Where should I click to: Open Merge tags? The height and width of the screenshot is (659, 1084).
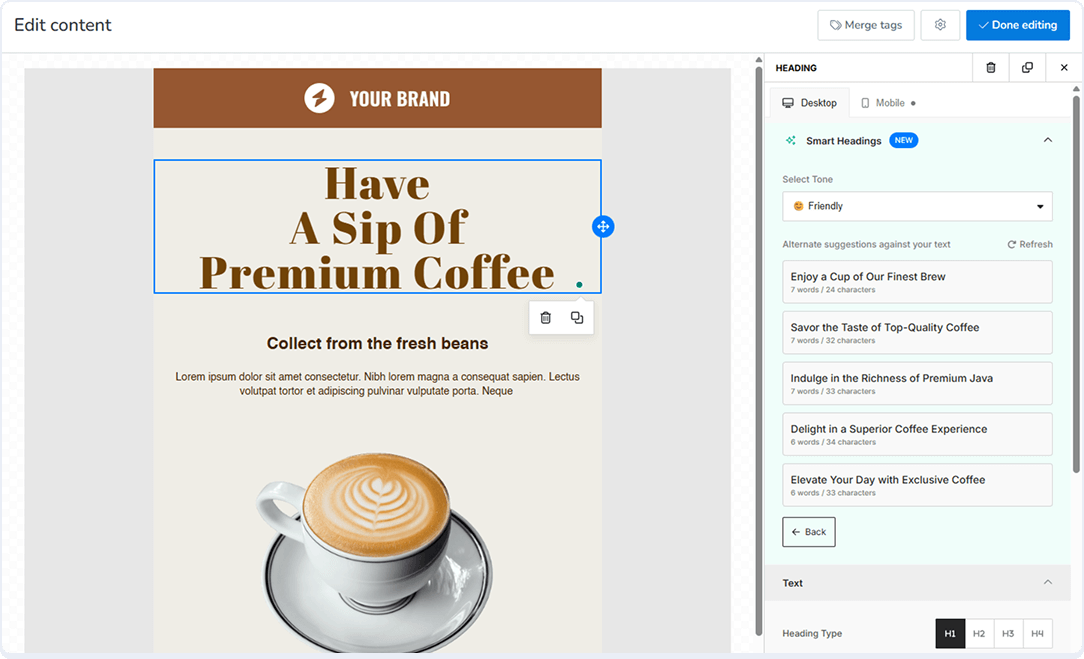coord(866,25)
